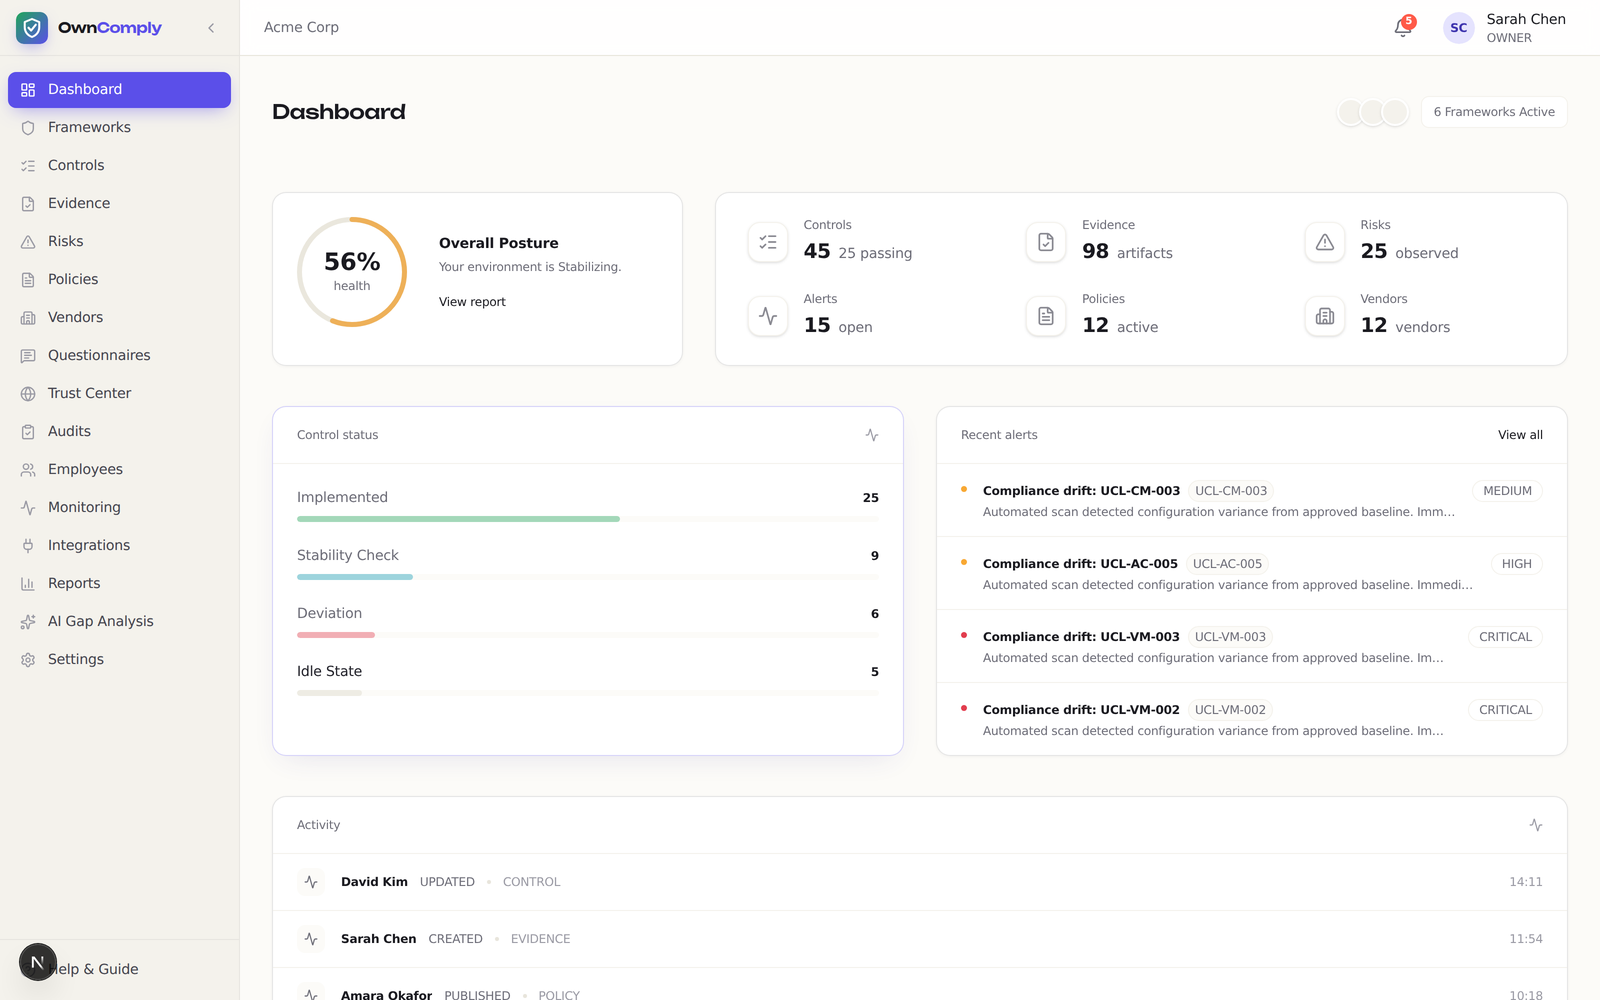This screenshot has width=1600, height=1000.
Task: Click the UCL-VM-002 control tag
Action: (x=1230, y=710)
